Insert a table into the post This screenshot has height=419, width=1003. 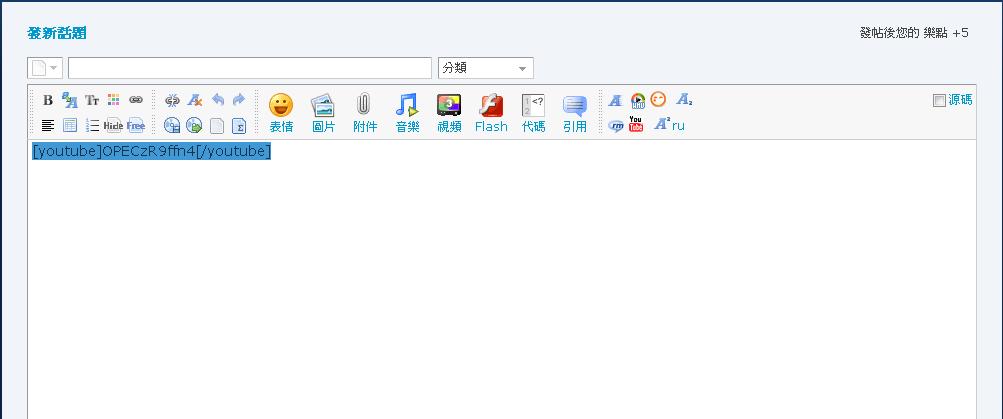point(70,125)
